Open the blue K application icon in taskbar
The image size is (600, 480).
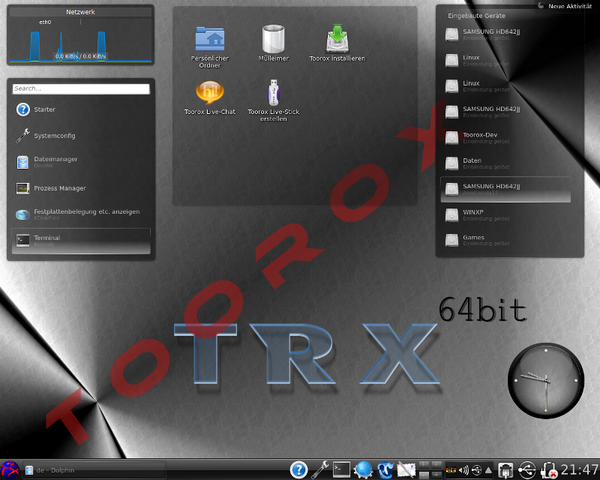coord(385,470)
